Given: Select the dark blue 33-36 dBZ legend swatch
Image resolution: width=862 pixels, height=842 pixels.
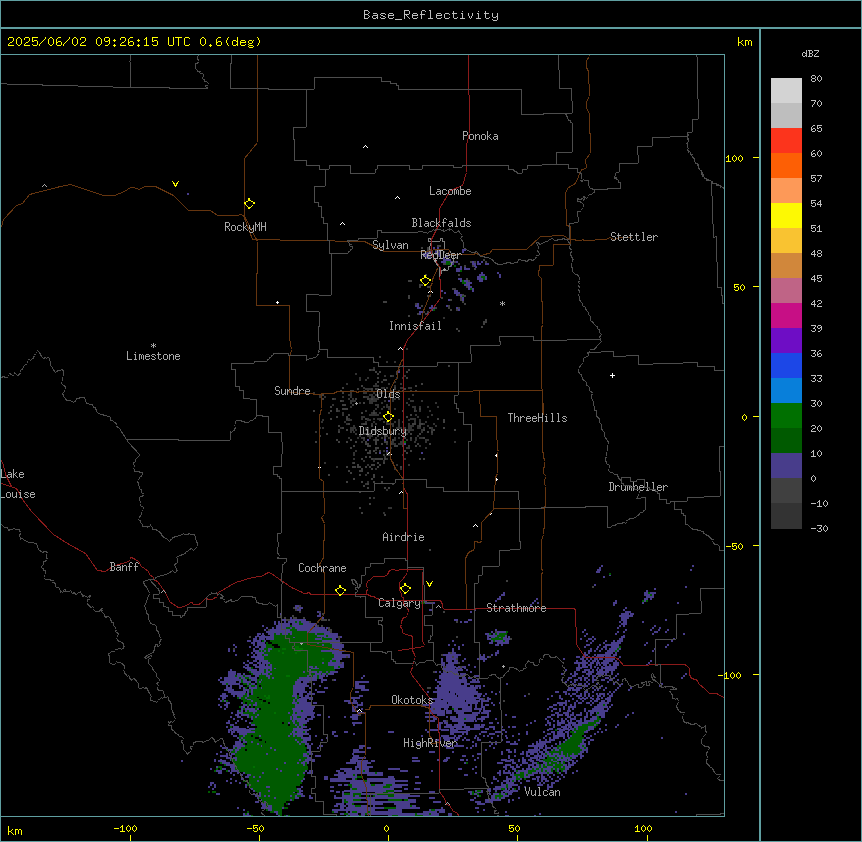Looking at the screenshot, I should 786,365.
